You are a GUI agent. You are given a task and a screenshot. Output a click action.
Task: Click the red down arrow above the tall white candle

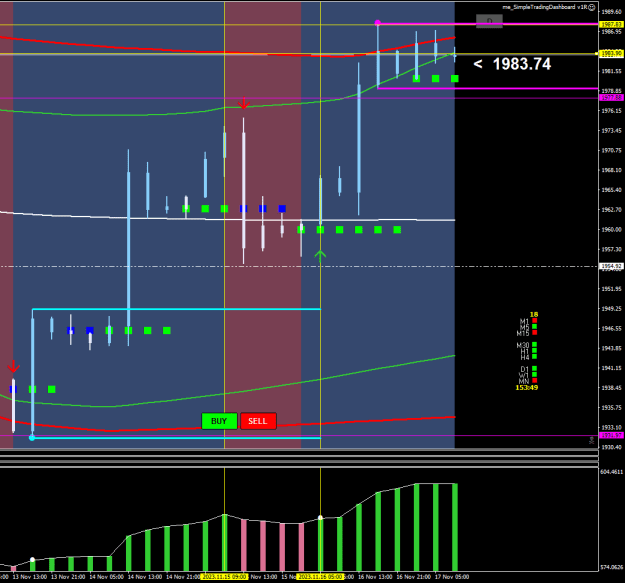click(244, 103)
